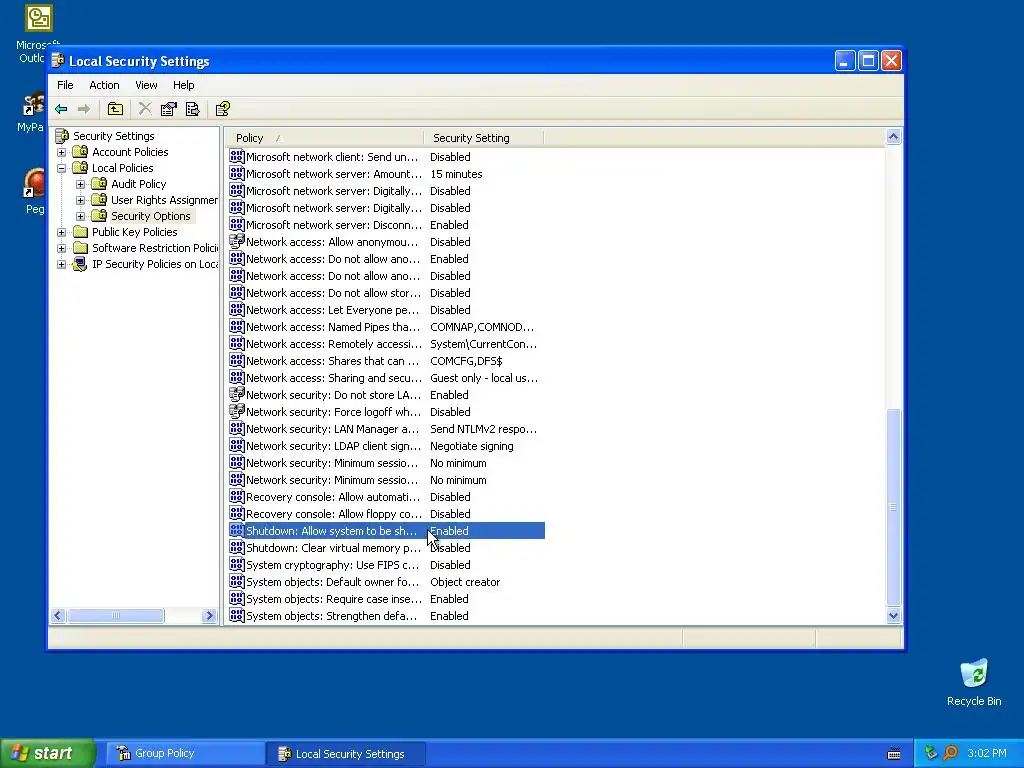
Task: Click icon beside Recovery console: Allow floppy co…
Action: (236, 513)
